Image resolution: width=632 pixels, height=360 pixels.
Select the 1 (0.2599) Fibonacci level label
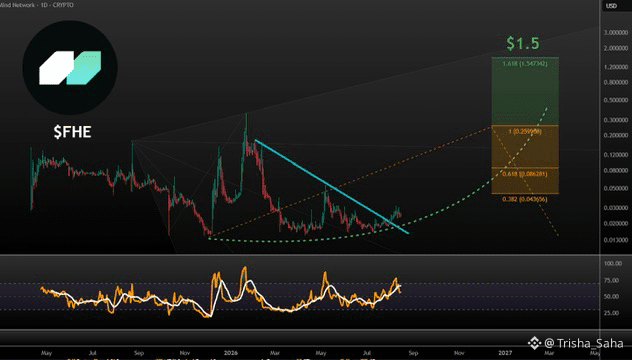click(x=525, y=131)
